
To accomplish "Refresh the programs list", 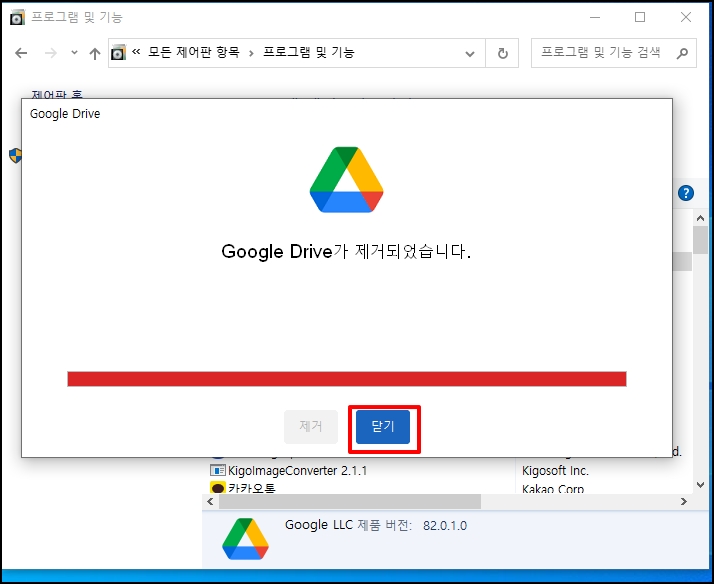I will (502, 53).
